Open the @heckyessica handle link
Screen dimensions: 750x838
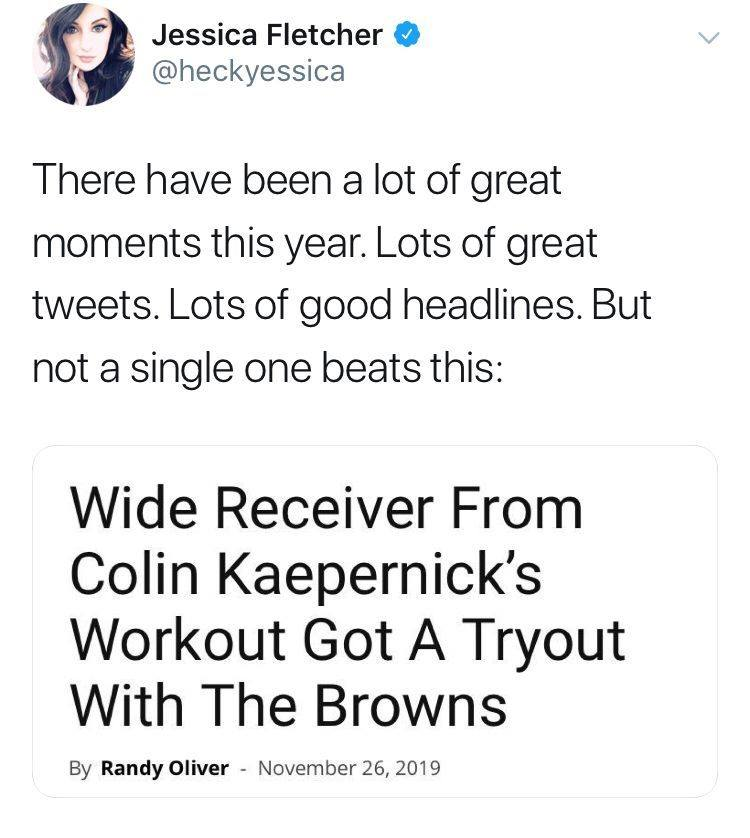point(247,72)
